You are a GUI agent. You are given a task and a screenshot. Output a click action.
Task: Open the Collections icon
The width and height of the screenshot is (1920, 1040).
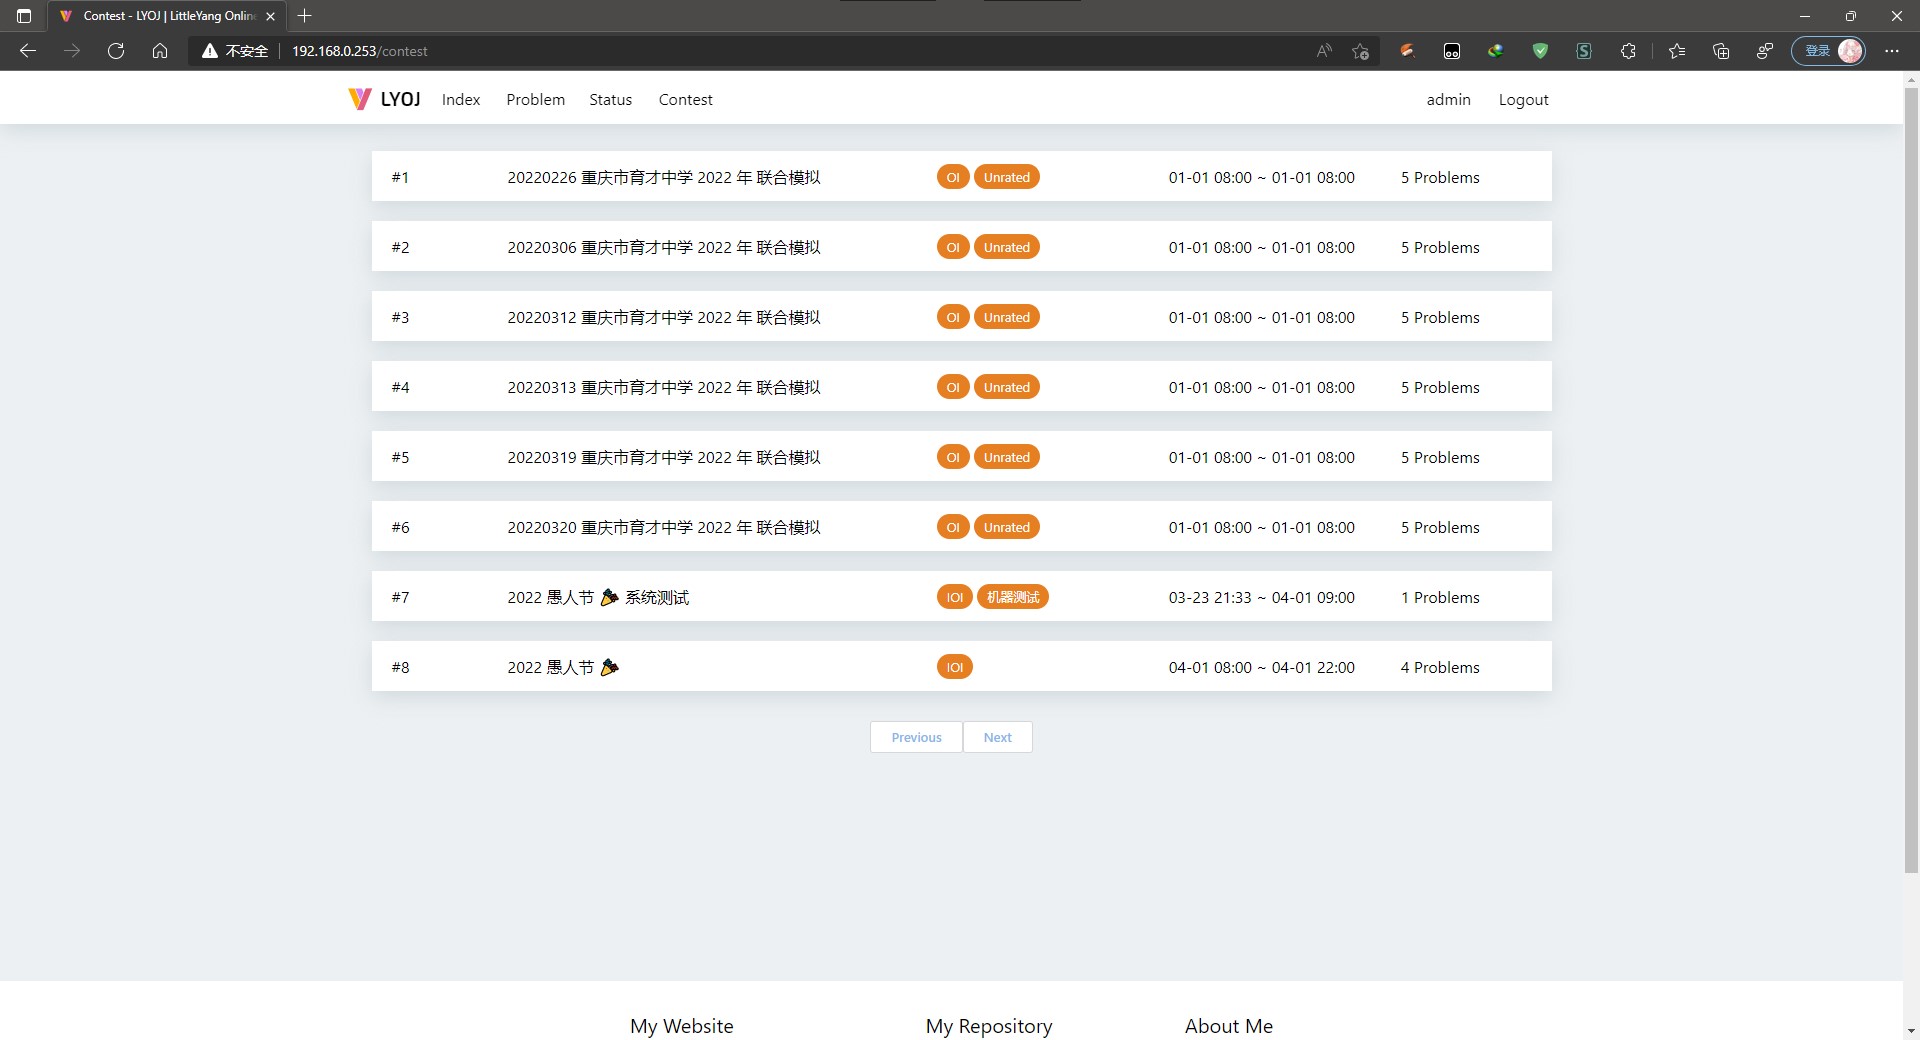click(1721, 50)
